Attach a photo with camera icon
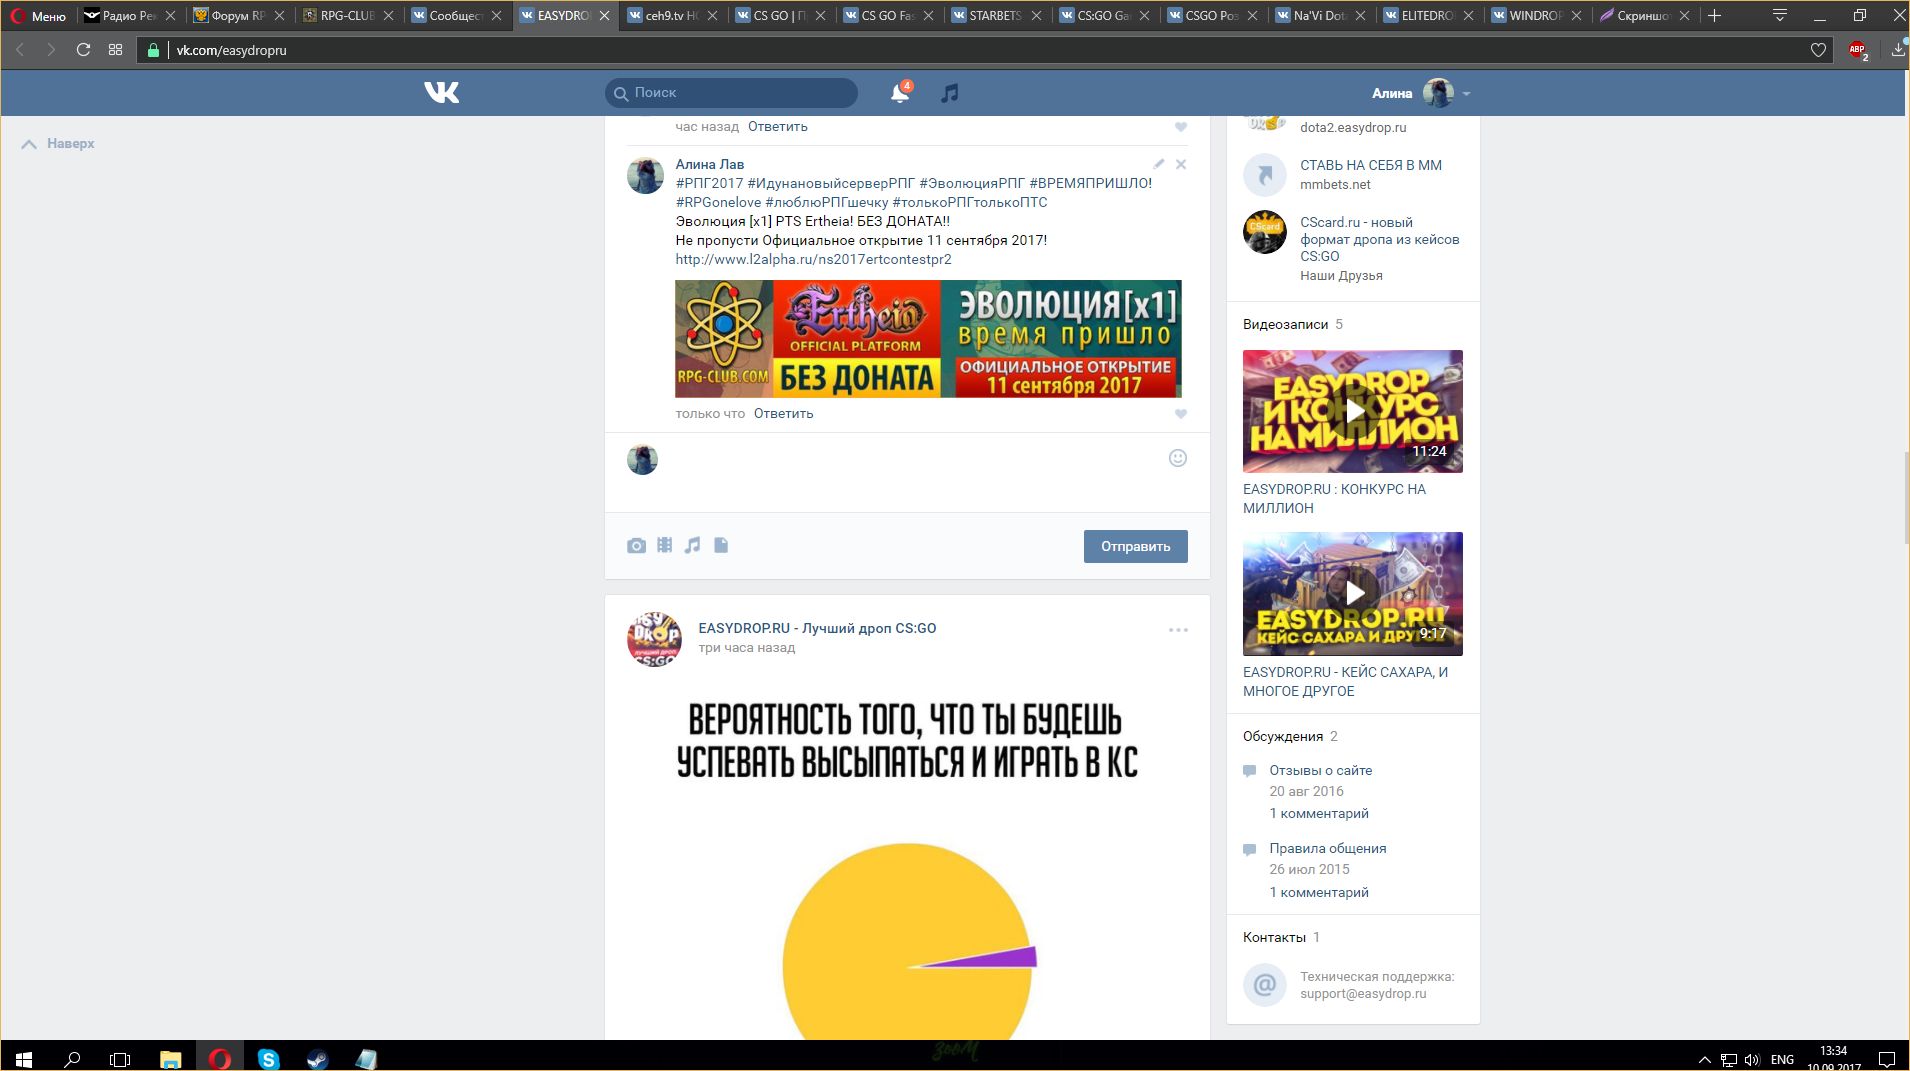The image size is (1910, 1071). [636, 546]
